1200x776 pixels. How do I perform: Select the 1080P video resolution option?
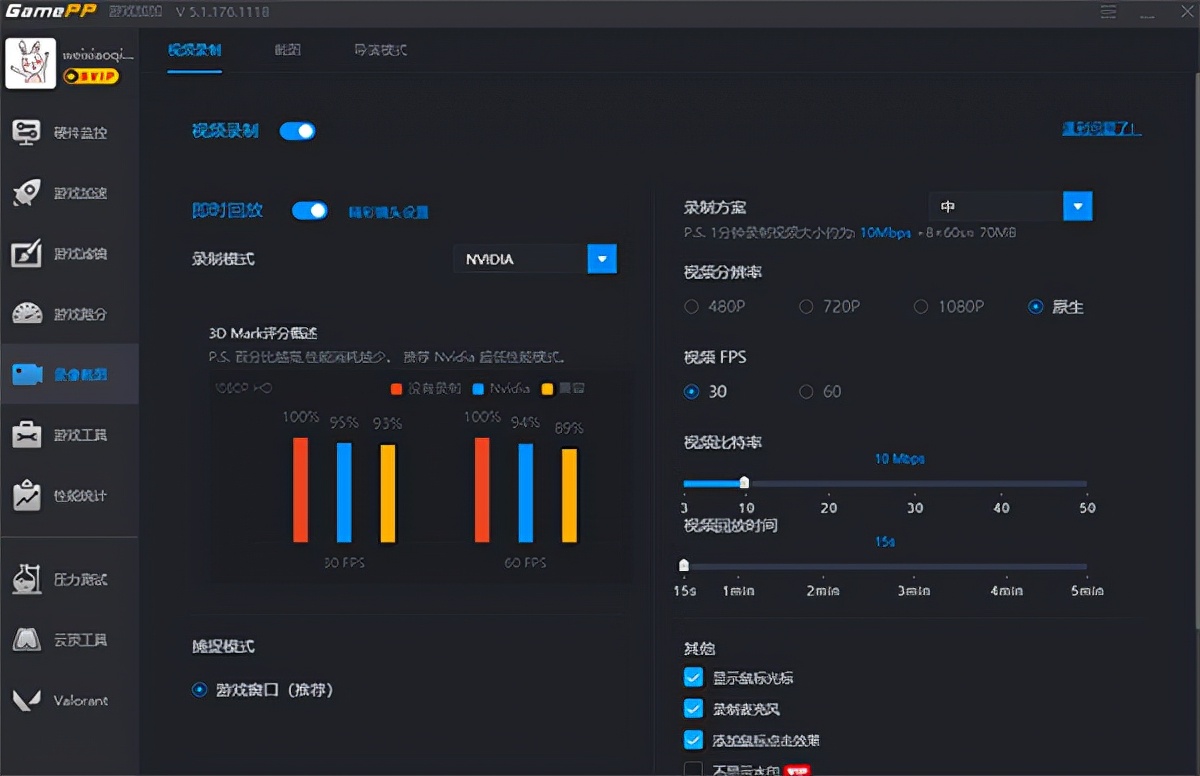(921, 307)
